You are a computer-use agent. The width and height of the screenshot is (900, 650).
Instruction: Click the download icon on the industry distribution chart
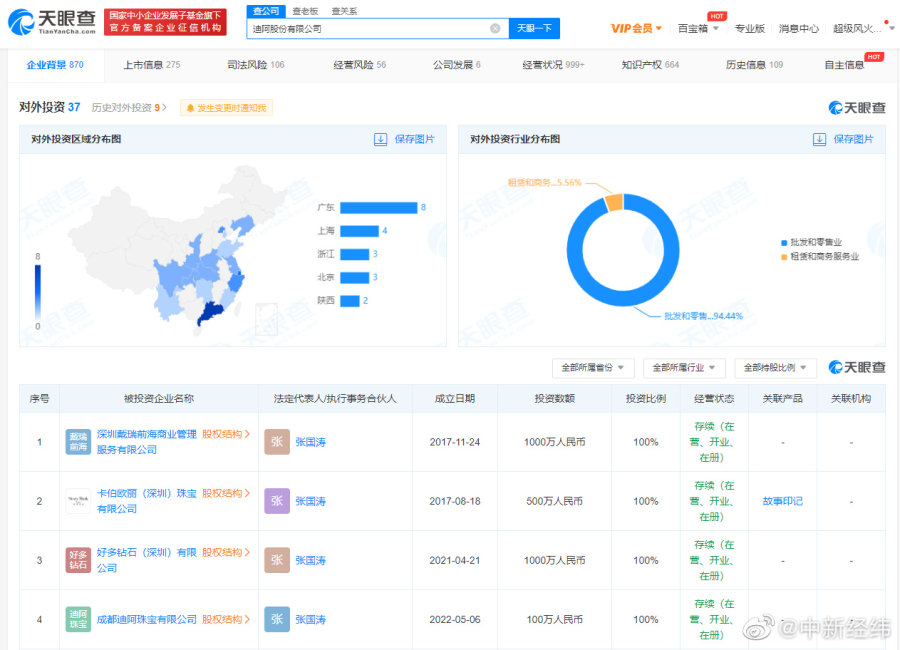coord(820,139)
